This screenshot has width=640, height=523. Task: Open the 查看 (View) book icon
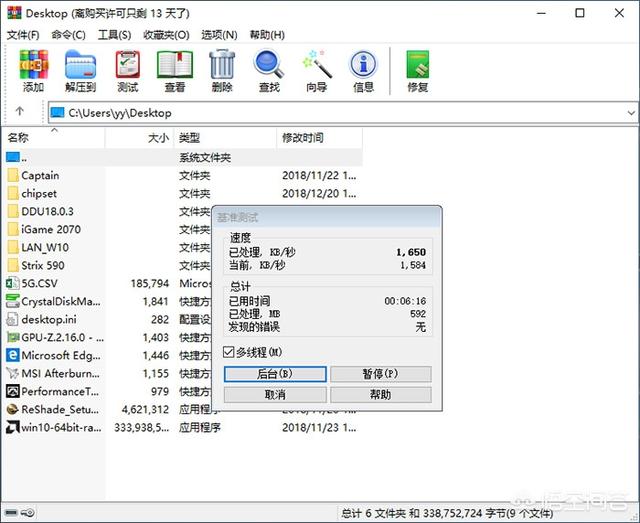(175, 71)
